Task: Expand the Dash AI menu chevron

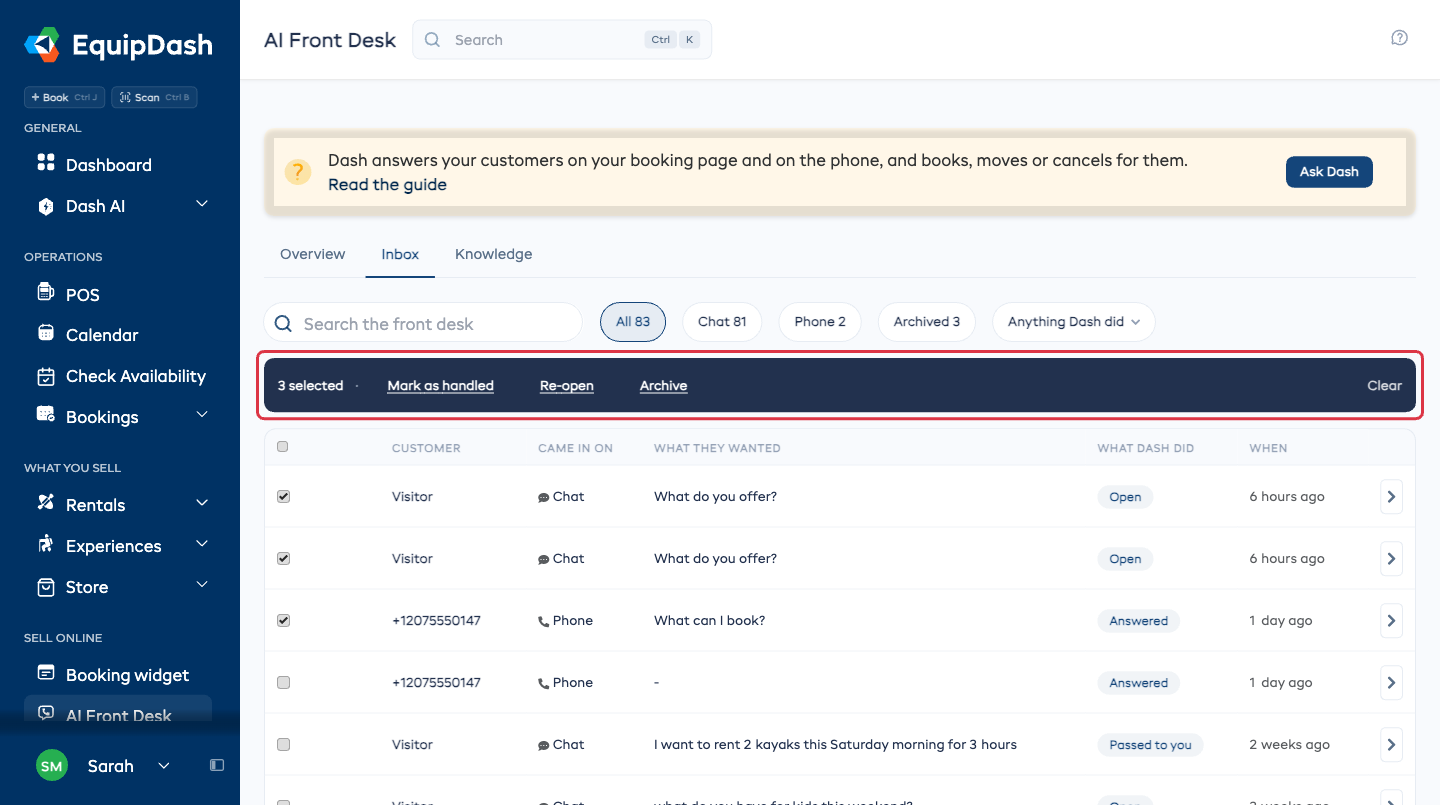Action: coord(201,204)
